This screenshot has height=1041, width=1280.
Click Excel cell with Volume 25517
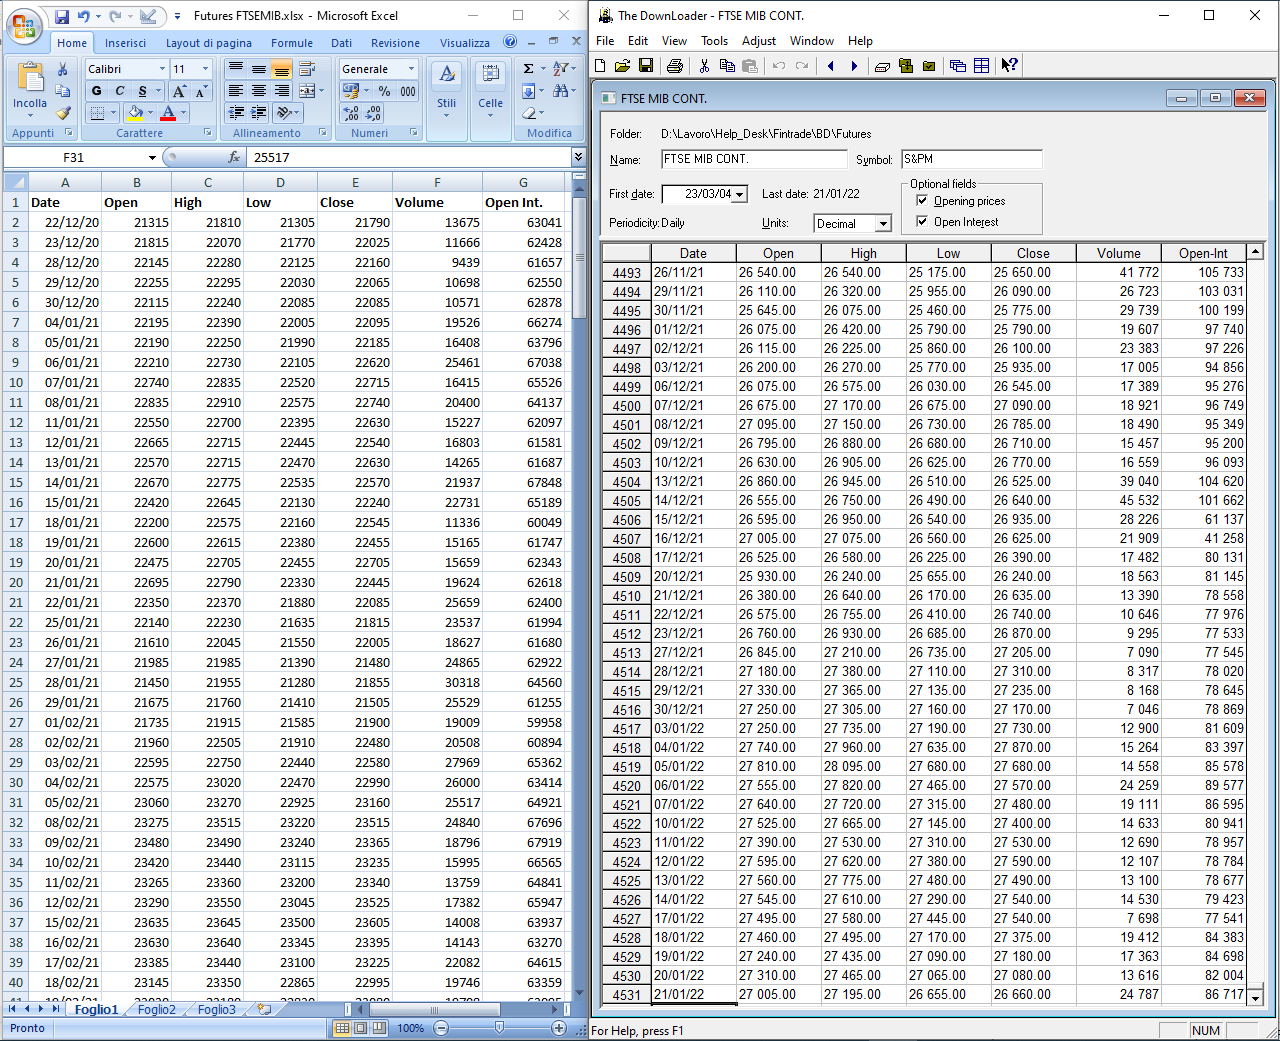coord(437,802)
